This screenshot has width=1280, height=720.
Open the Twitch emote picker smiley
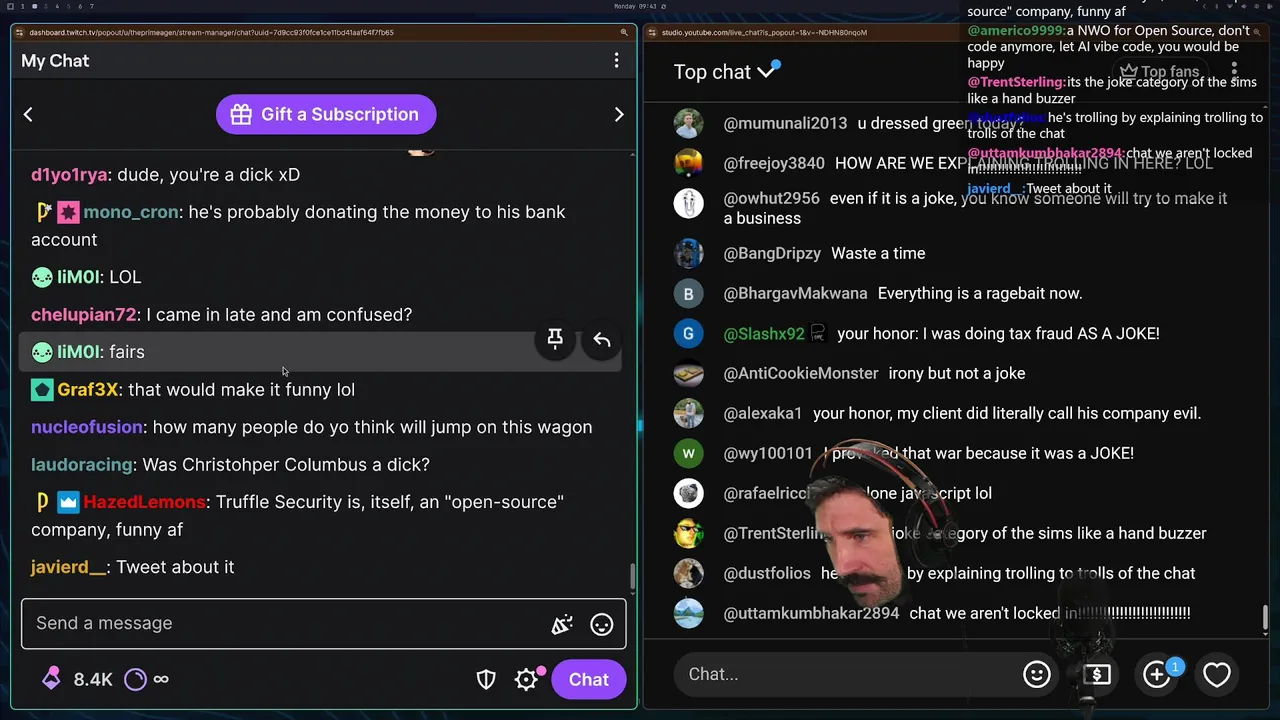point(602,624)
